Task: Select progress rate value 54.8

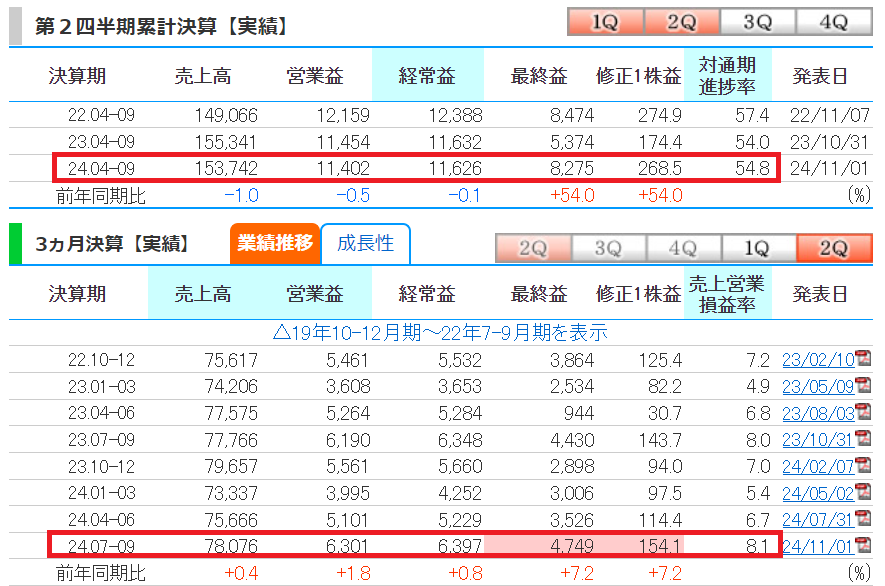Action: point(752,168)
